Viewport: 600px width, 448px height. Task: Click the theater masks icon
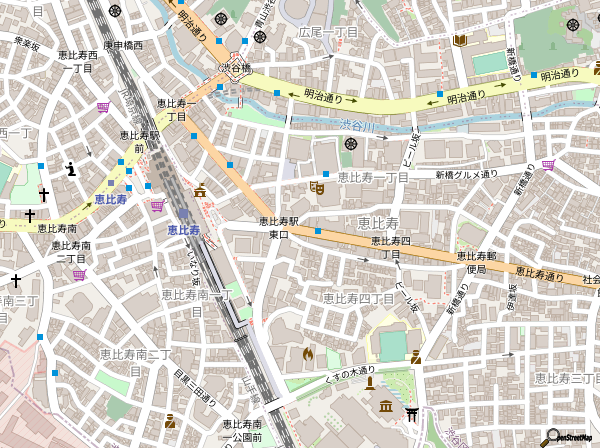click(317, 186)
